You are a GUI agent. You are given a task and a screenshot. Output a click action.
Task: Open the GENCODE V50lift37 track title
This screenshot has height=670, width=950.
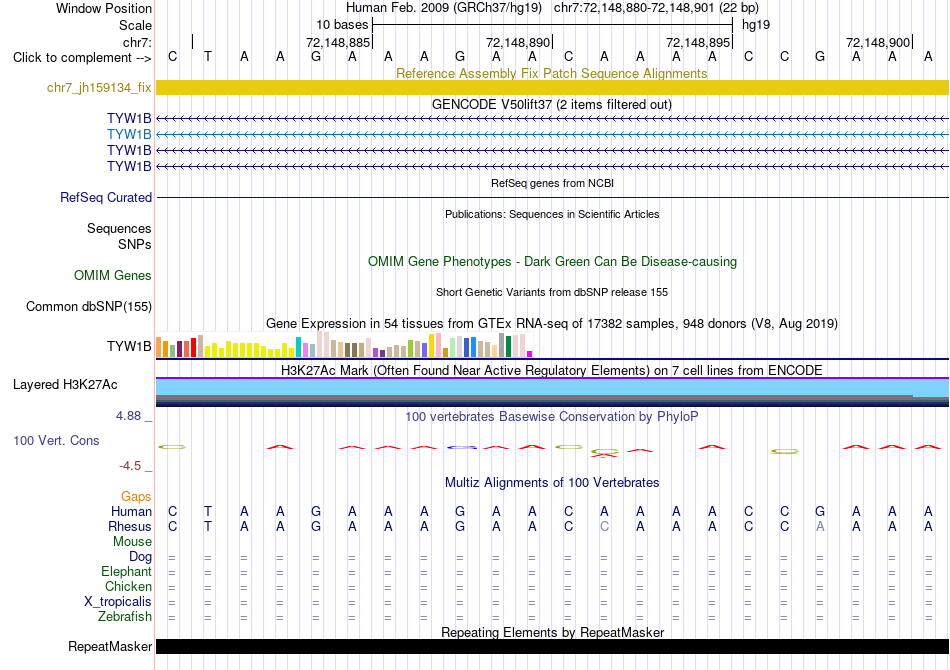(551, 104)
